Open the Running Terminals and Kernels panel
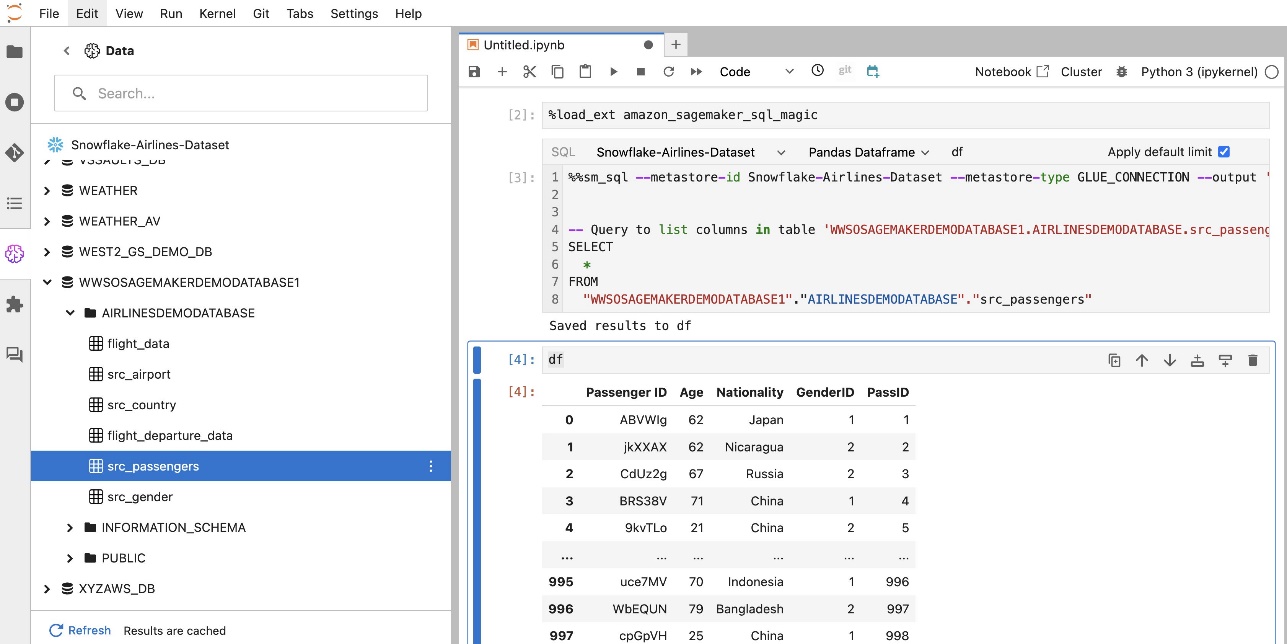Image resolution: width=1287 pixels, height=644 pixels. tap(14, 102)
